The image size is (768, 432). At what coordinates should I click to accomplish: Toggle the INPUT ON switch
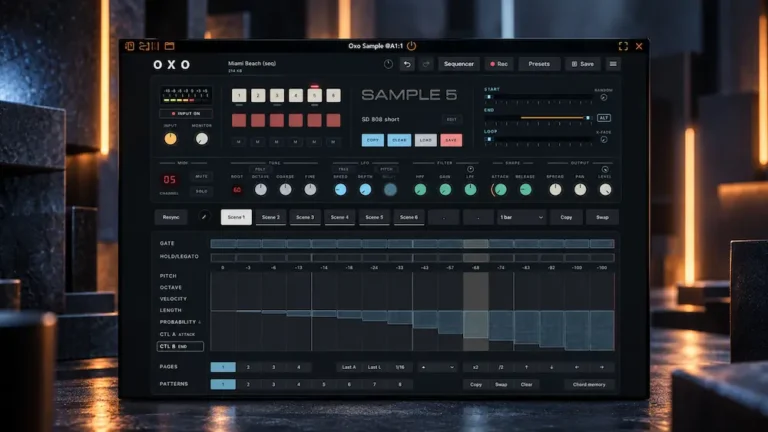click(186, 114)
